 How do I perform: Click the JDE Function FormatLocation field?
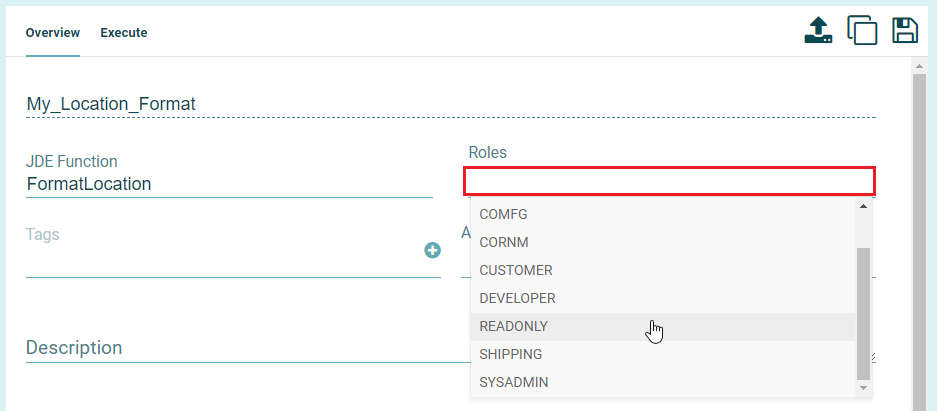tap(229, 184)
